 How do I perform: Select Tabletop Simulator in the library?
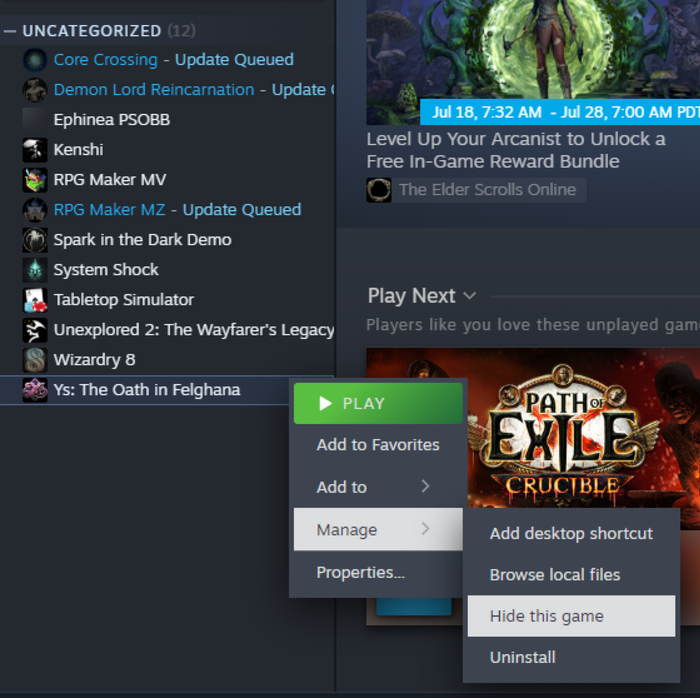pos(167,299)
